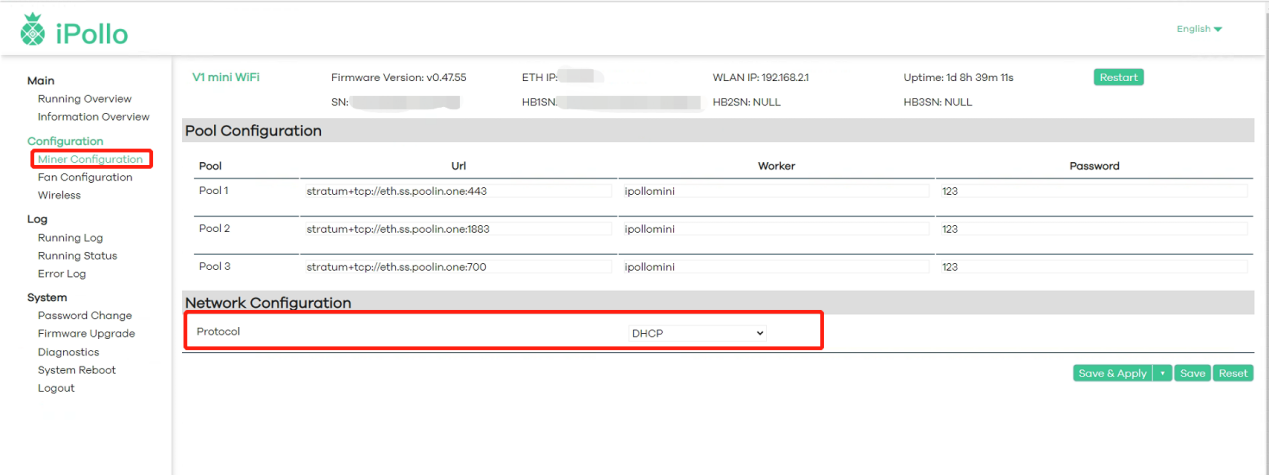Open the English language dropdown
Image resolution: width=1269 pixels, height=475 pixels.
click(1199, 29)
